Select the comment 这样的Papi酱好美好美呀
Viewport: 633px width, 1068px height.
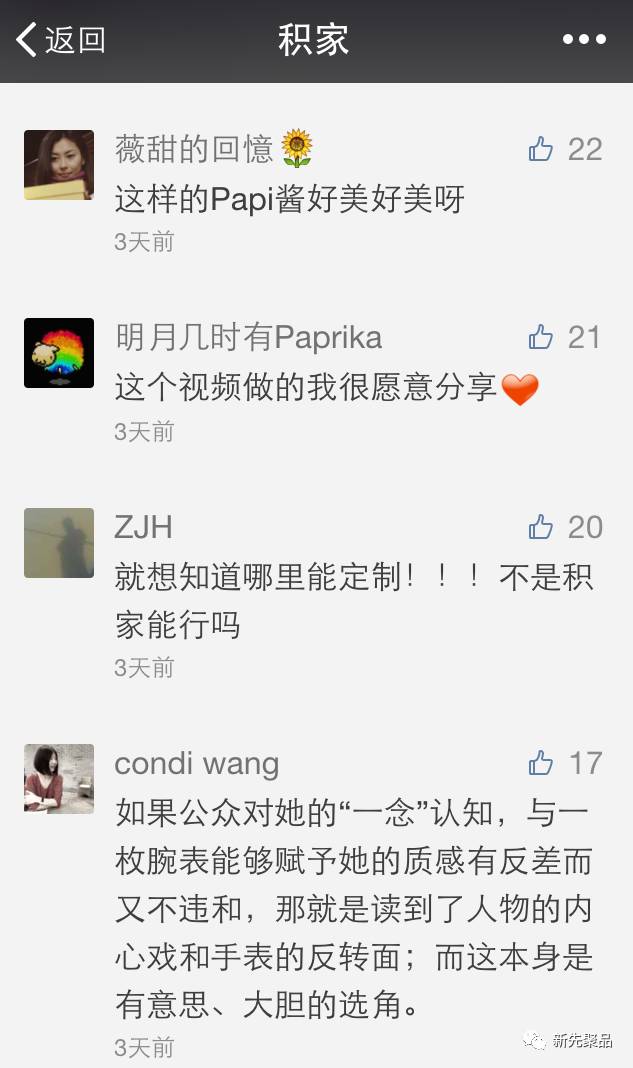click(290, 199)
